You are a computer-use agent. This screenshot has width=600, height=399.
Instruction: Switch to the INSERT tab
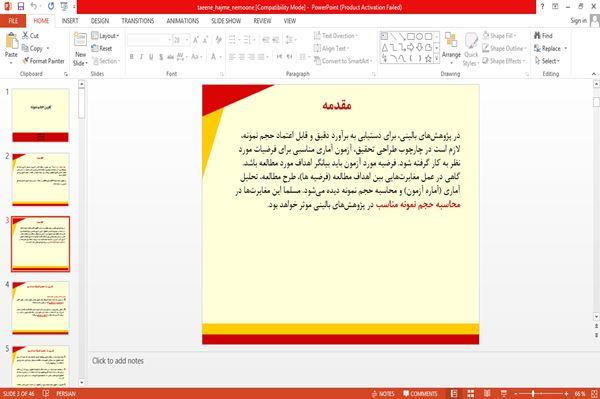coord(70,21)
